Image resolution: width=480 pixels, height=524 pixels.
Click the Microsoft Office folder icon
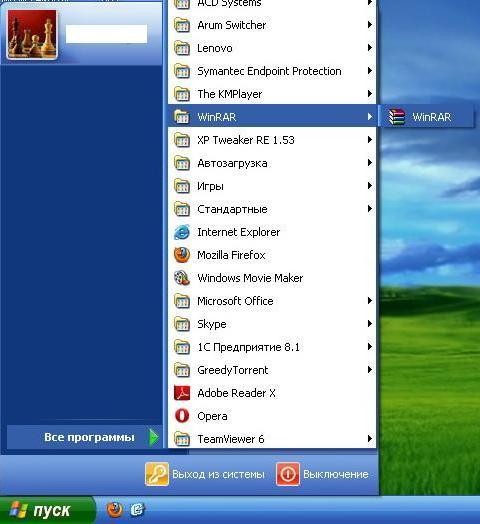click(182, 301)
